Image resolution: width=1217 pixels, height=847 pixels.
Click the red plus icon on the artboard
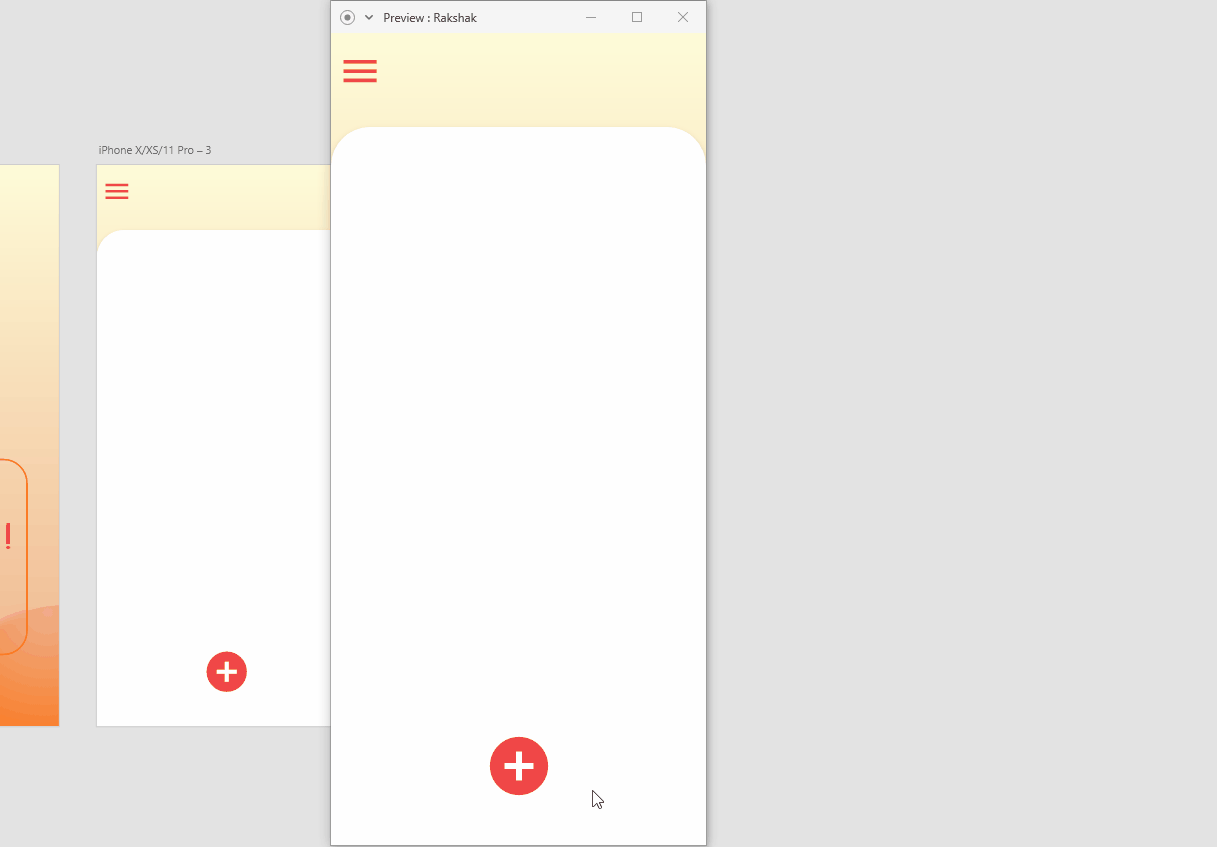tap(227, 672)
